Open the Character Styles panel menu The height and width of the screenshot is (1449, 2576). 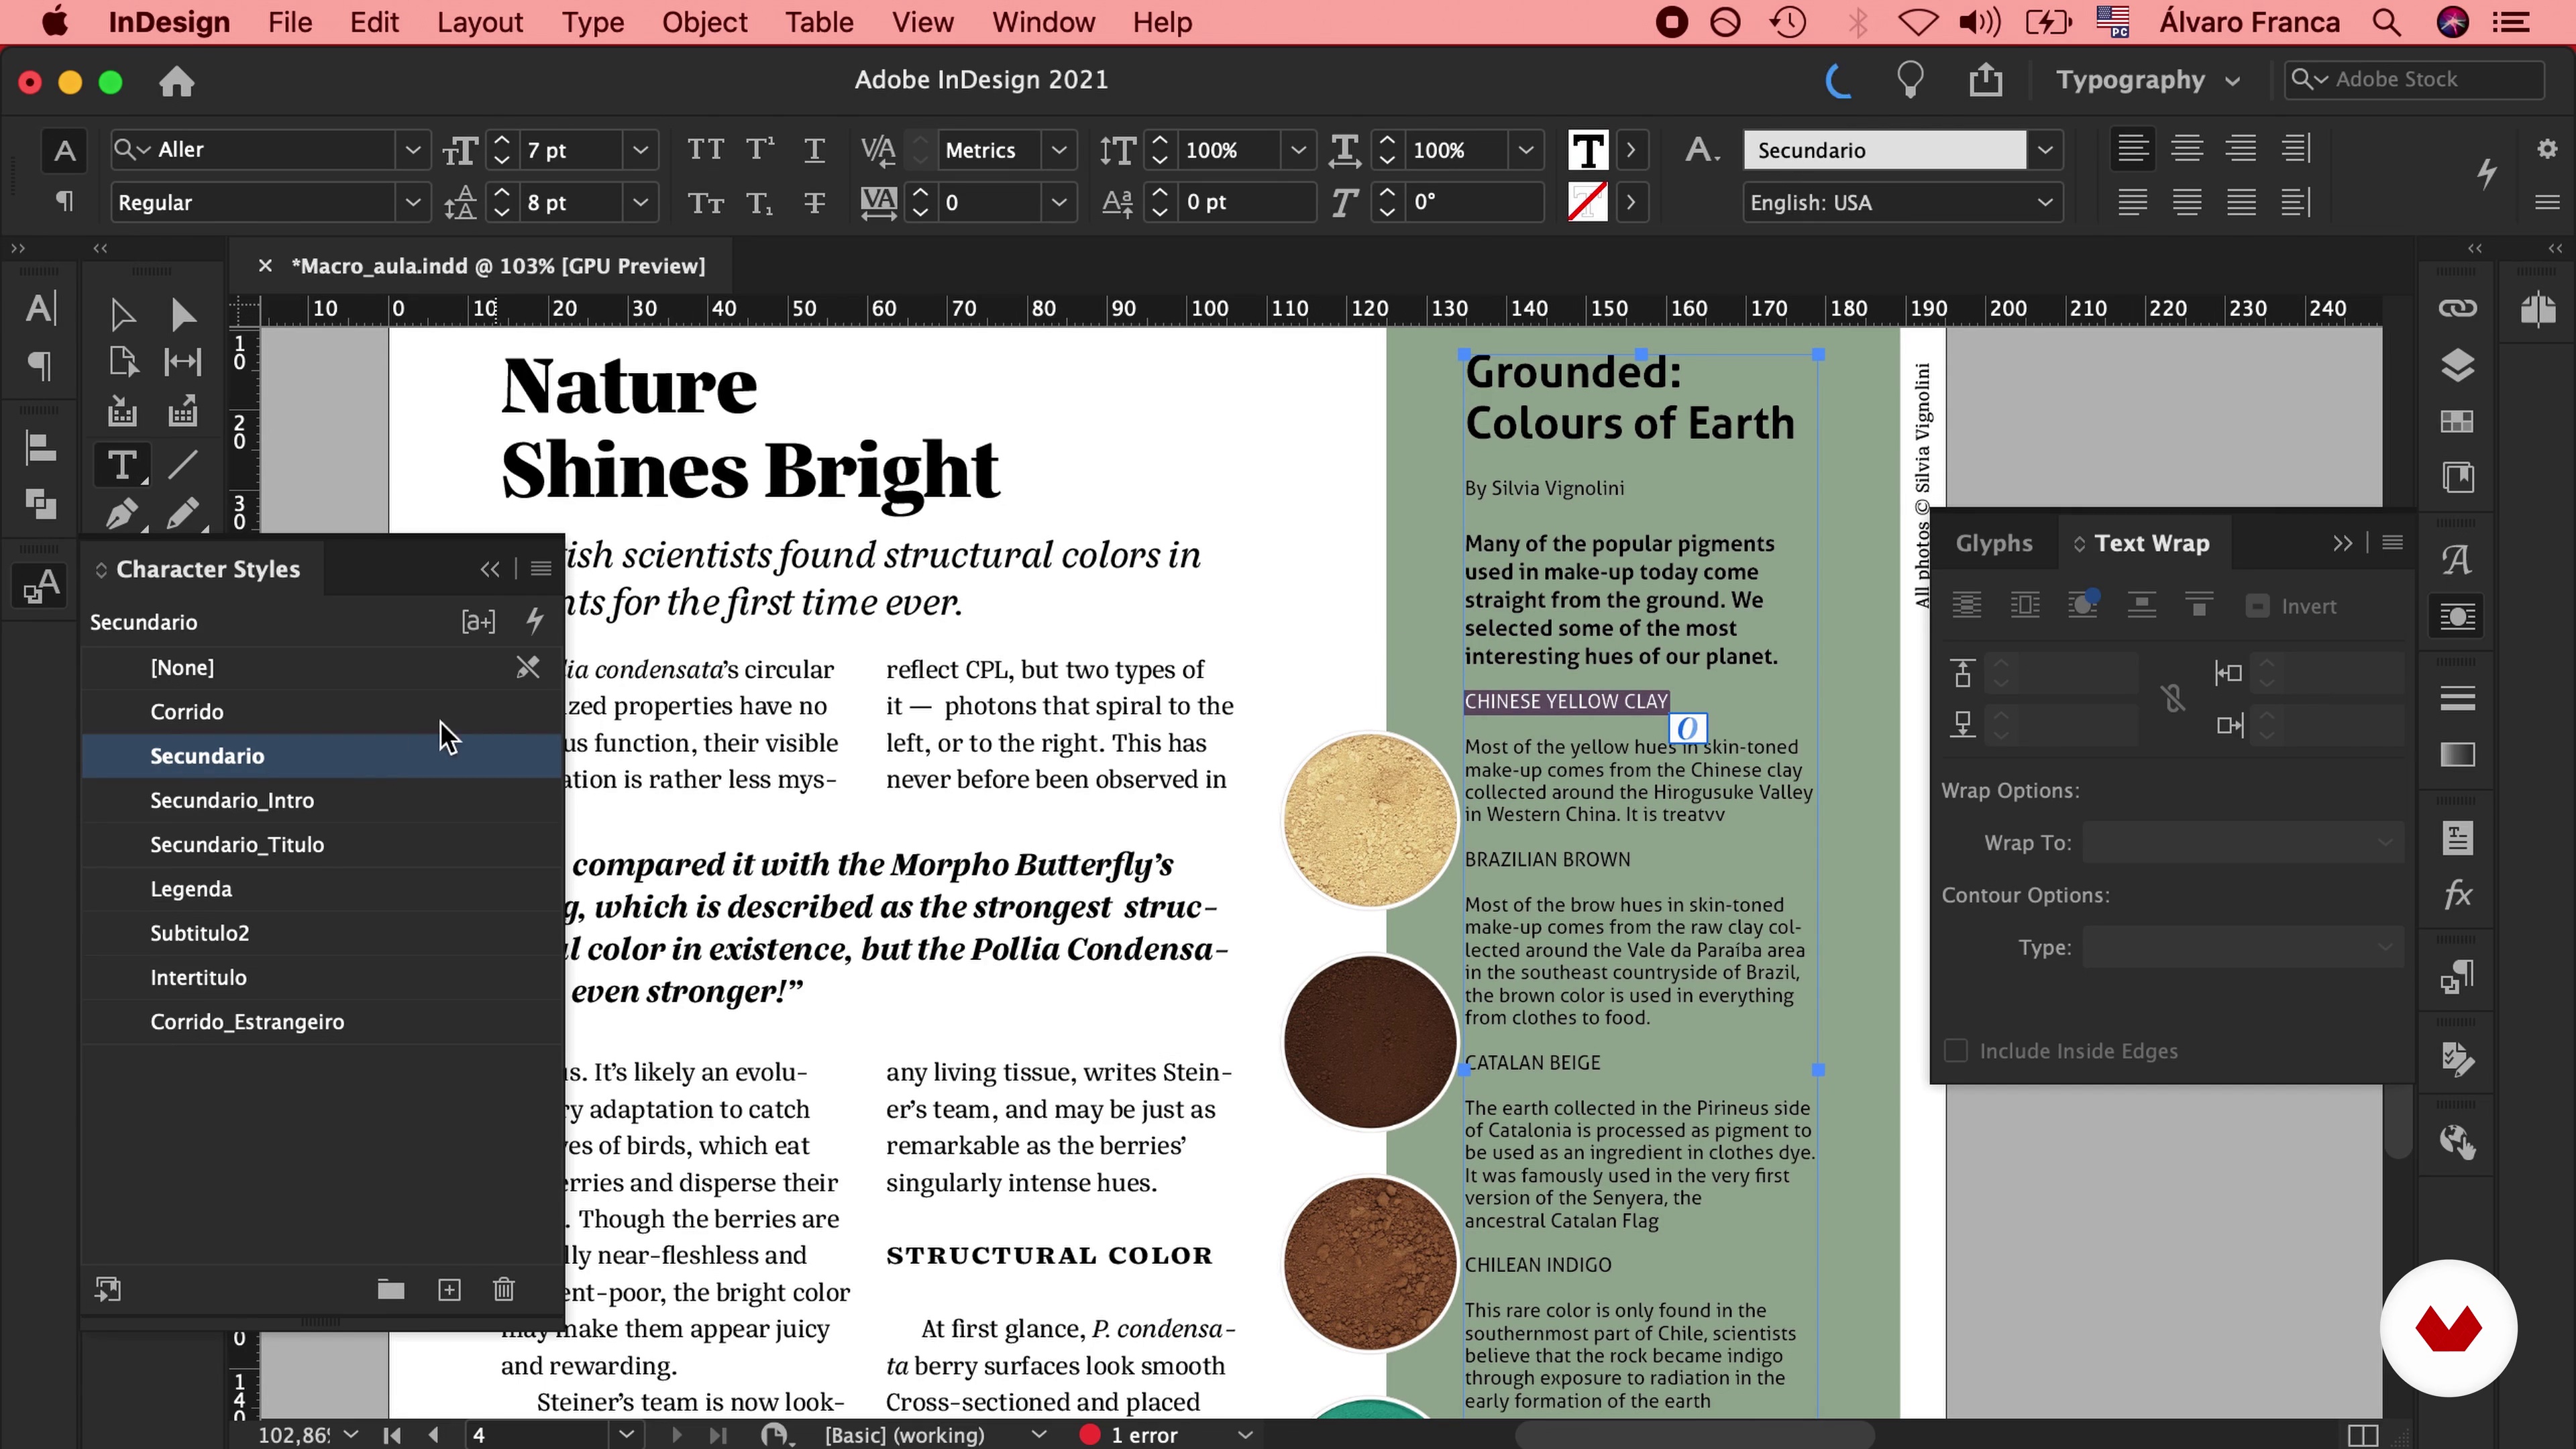541,569
